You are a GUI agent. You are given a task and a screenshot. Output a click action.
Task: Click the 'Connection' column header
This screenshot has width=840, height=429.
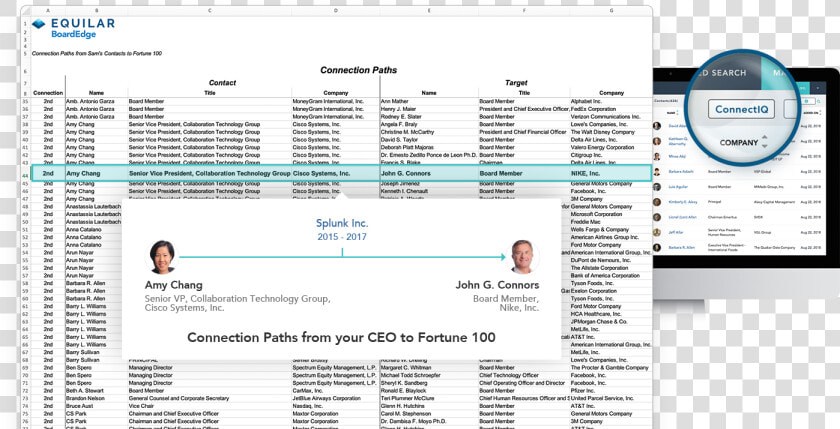coord(48,93)
